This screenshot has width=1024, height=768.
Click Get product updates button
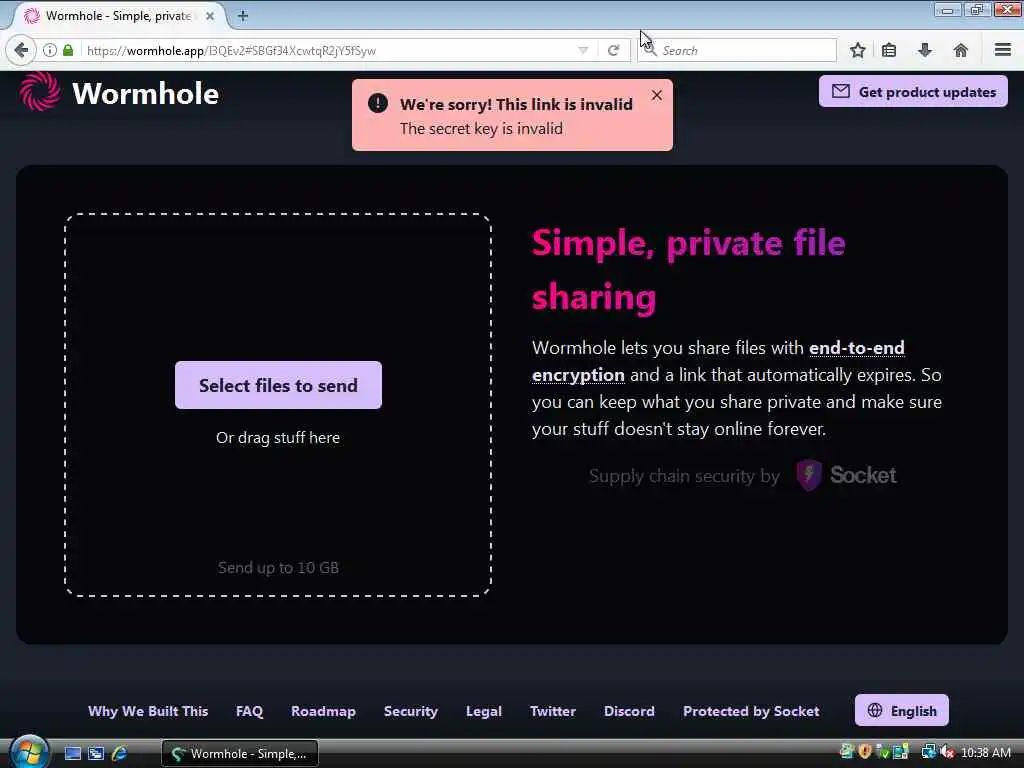(x=913, y=91)
